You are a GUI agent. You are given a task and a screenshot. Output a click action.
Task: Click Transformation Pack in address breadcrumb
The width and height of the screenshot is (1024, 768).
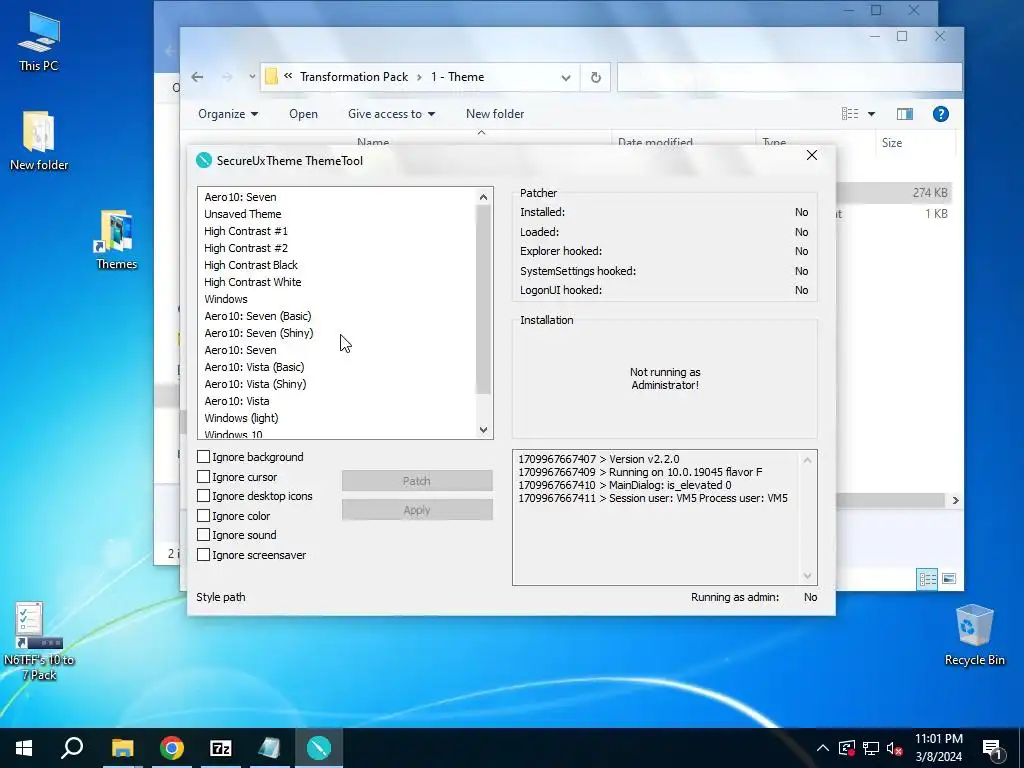click(x=354, y=77)
